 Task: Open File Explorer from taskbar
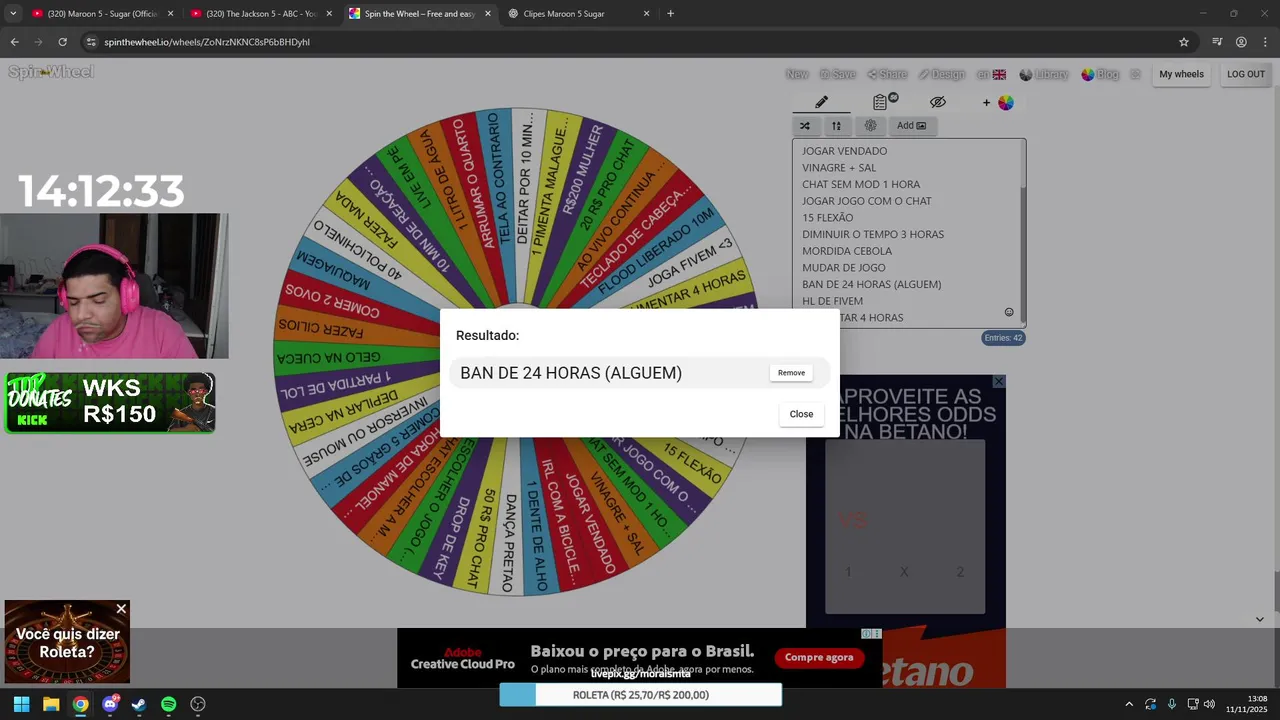coord(51,704)
